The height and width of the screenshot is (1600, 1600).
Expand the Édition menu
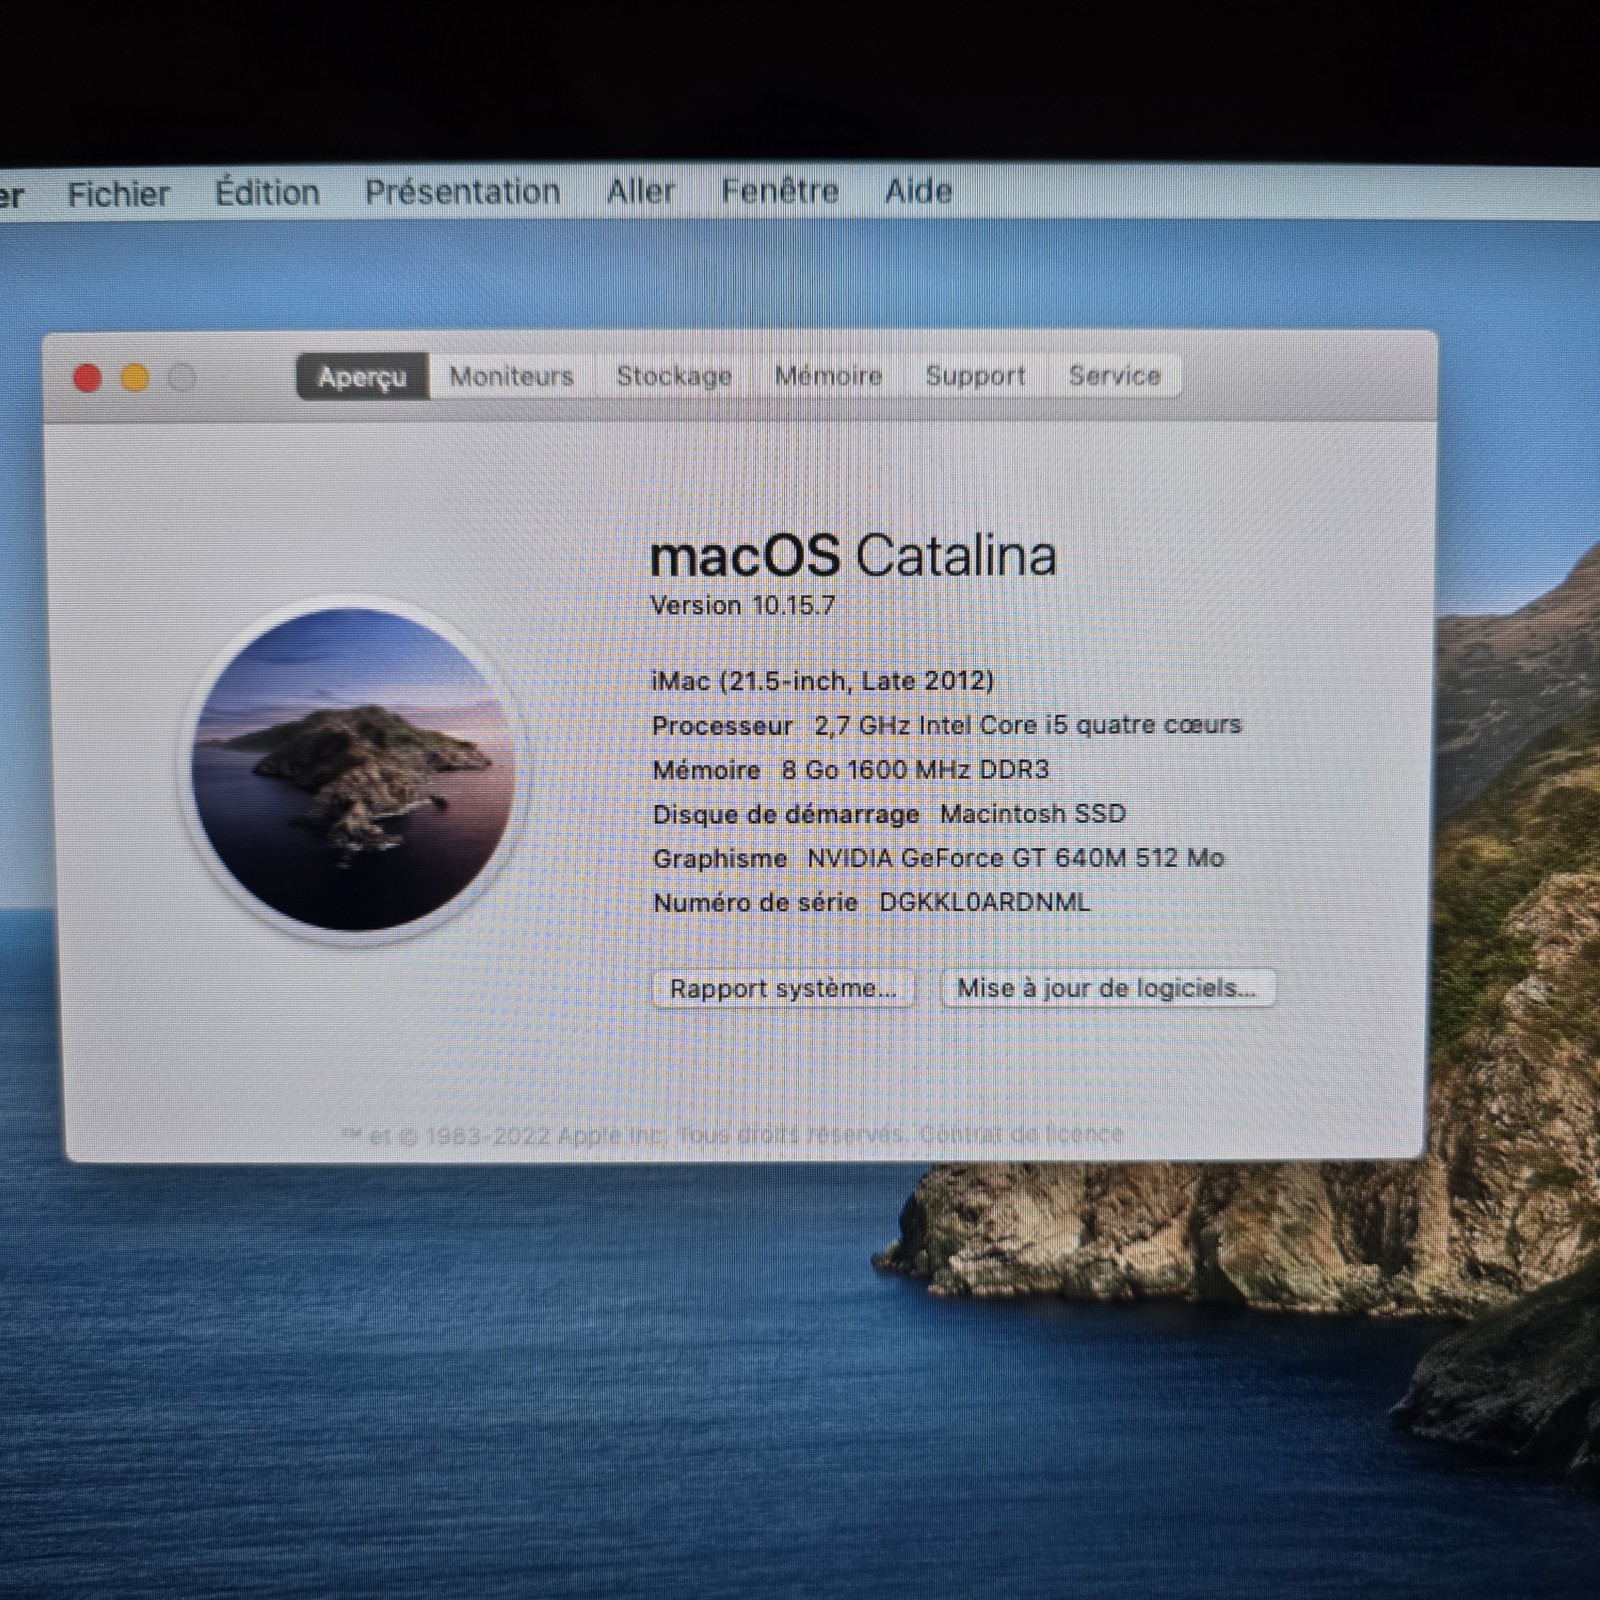pyautogui.click(x=267, y=192)
